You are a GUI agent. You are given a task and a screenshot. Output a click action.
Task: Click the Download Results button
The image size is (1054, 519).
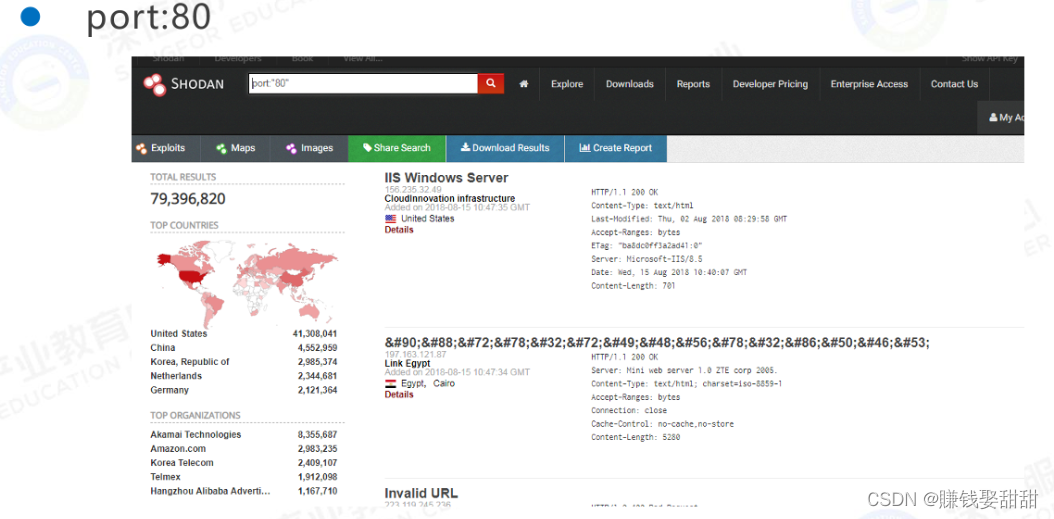point(505,148)
